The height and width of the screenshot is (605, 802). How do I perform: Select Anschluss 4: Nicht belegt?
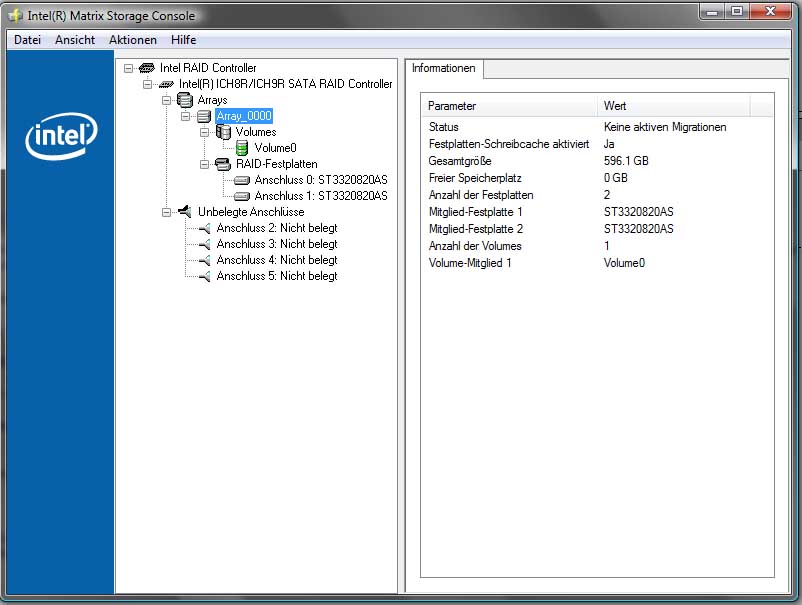(x=277, y=260)
